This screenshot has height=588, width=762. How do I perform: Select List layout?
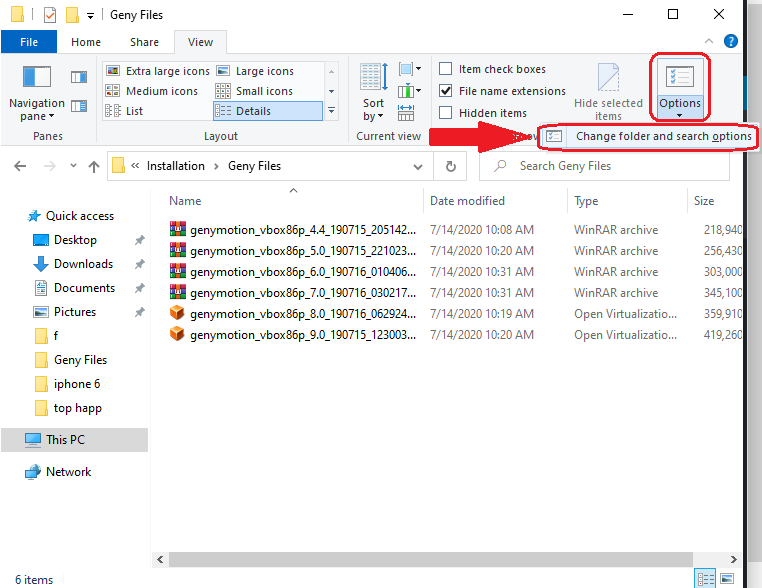click(124, 111)
